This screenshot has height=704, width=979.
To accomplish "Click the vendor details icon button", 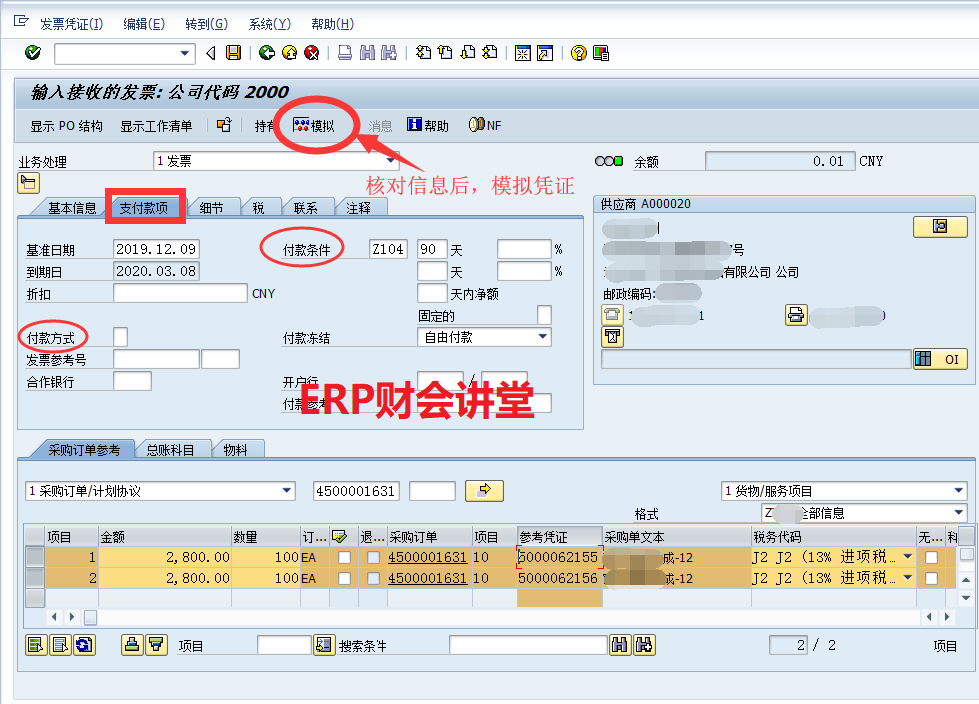I will (x=939, y=227).
